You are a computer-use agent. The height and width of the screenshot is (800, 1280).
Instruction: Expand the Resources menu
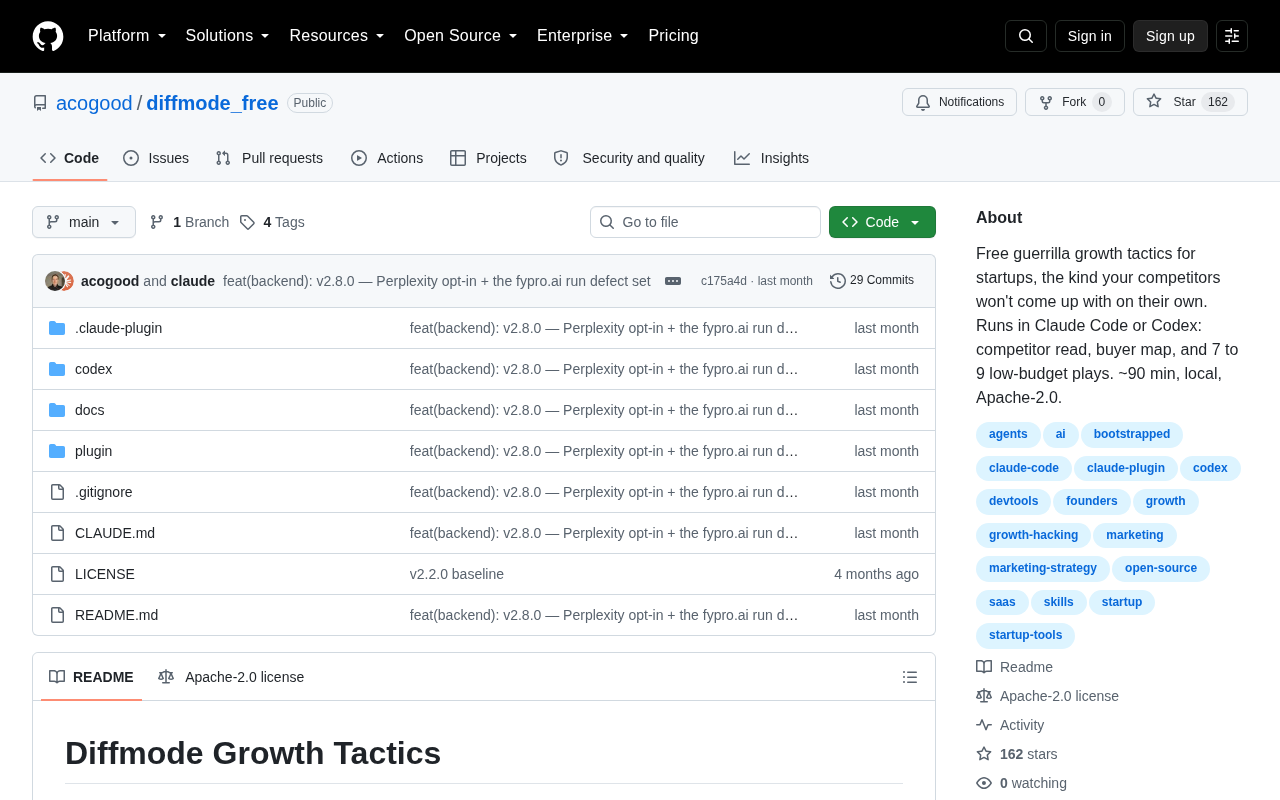[337, 36]
